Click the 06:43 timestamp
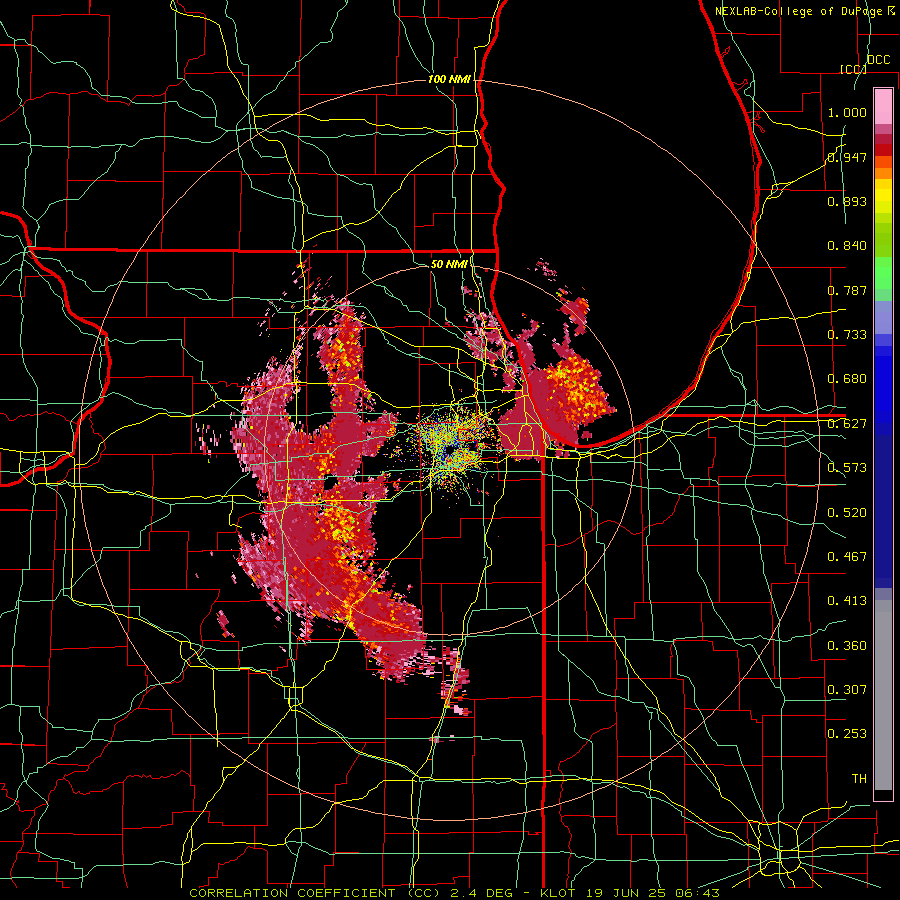 point(699,893)
